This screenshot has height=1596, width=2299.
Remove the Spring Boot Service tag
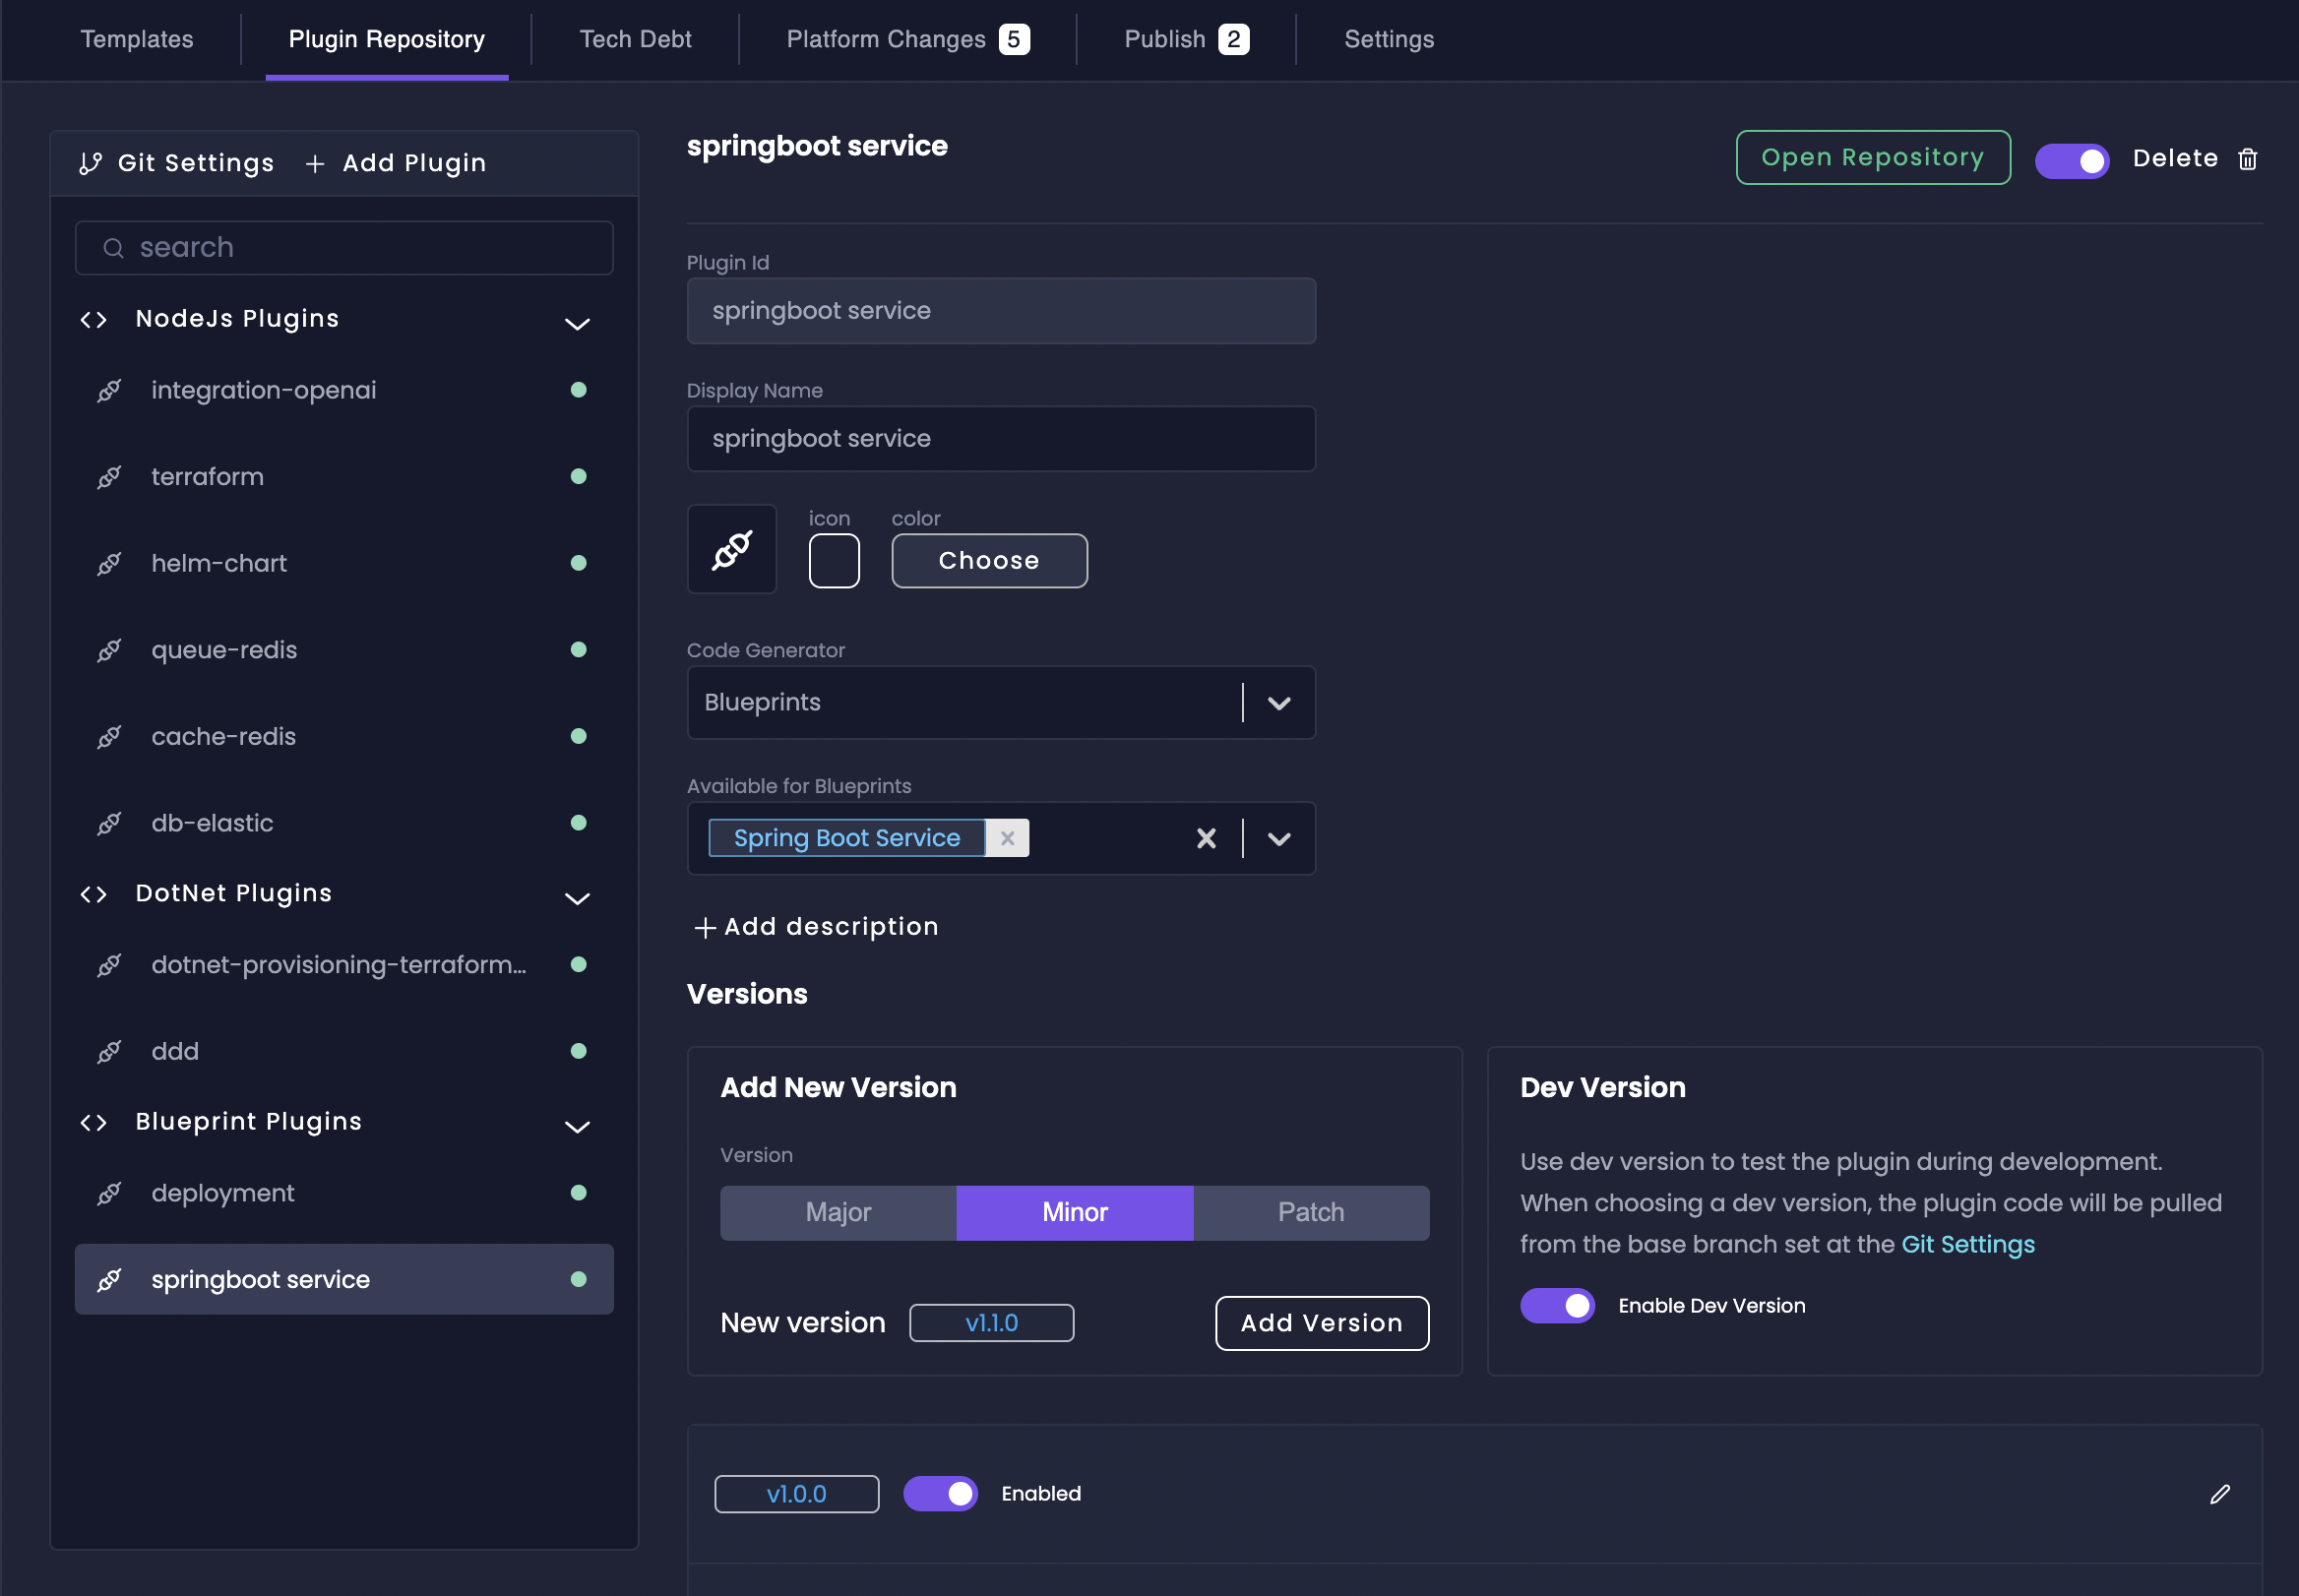click(x=1007, y=838)
